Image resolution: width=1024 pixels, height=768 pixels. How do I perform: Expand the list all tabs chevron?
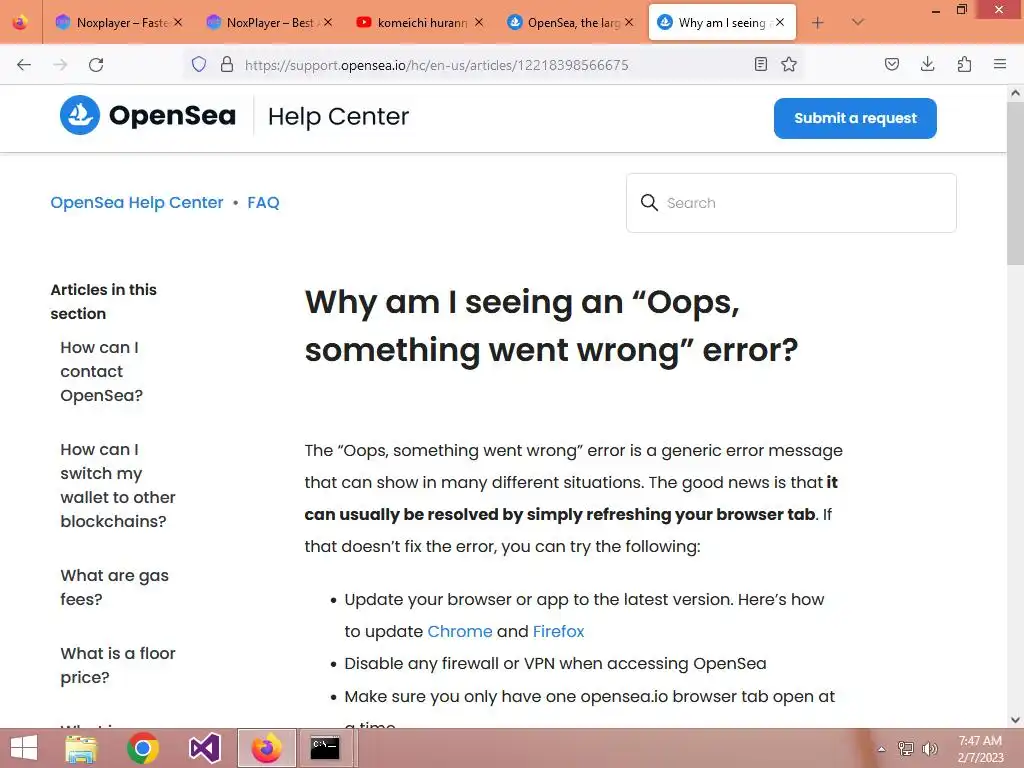858,22
